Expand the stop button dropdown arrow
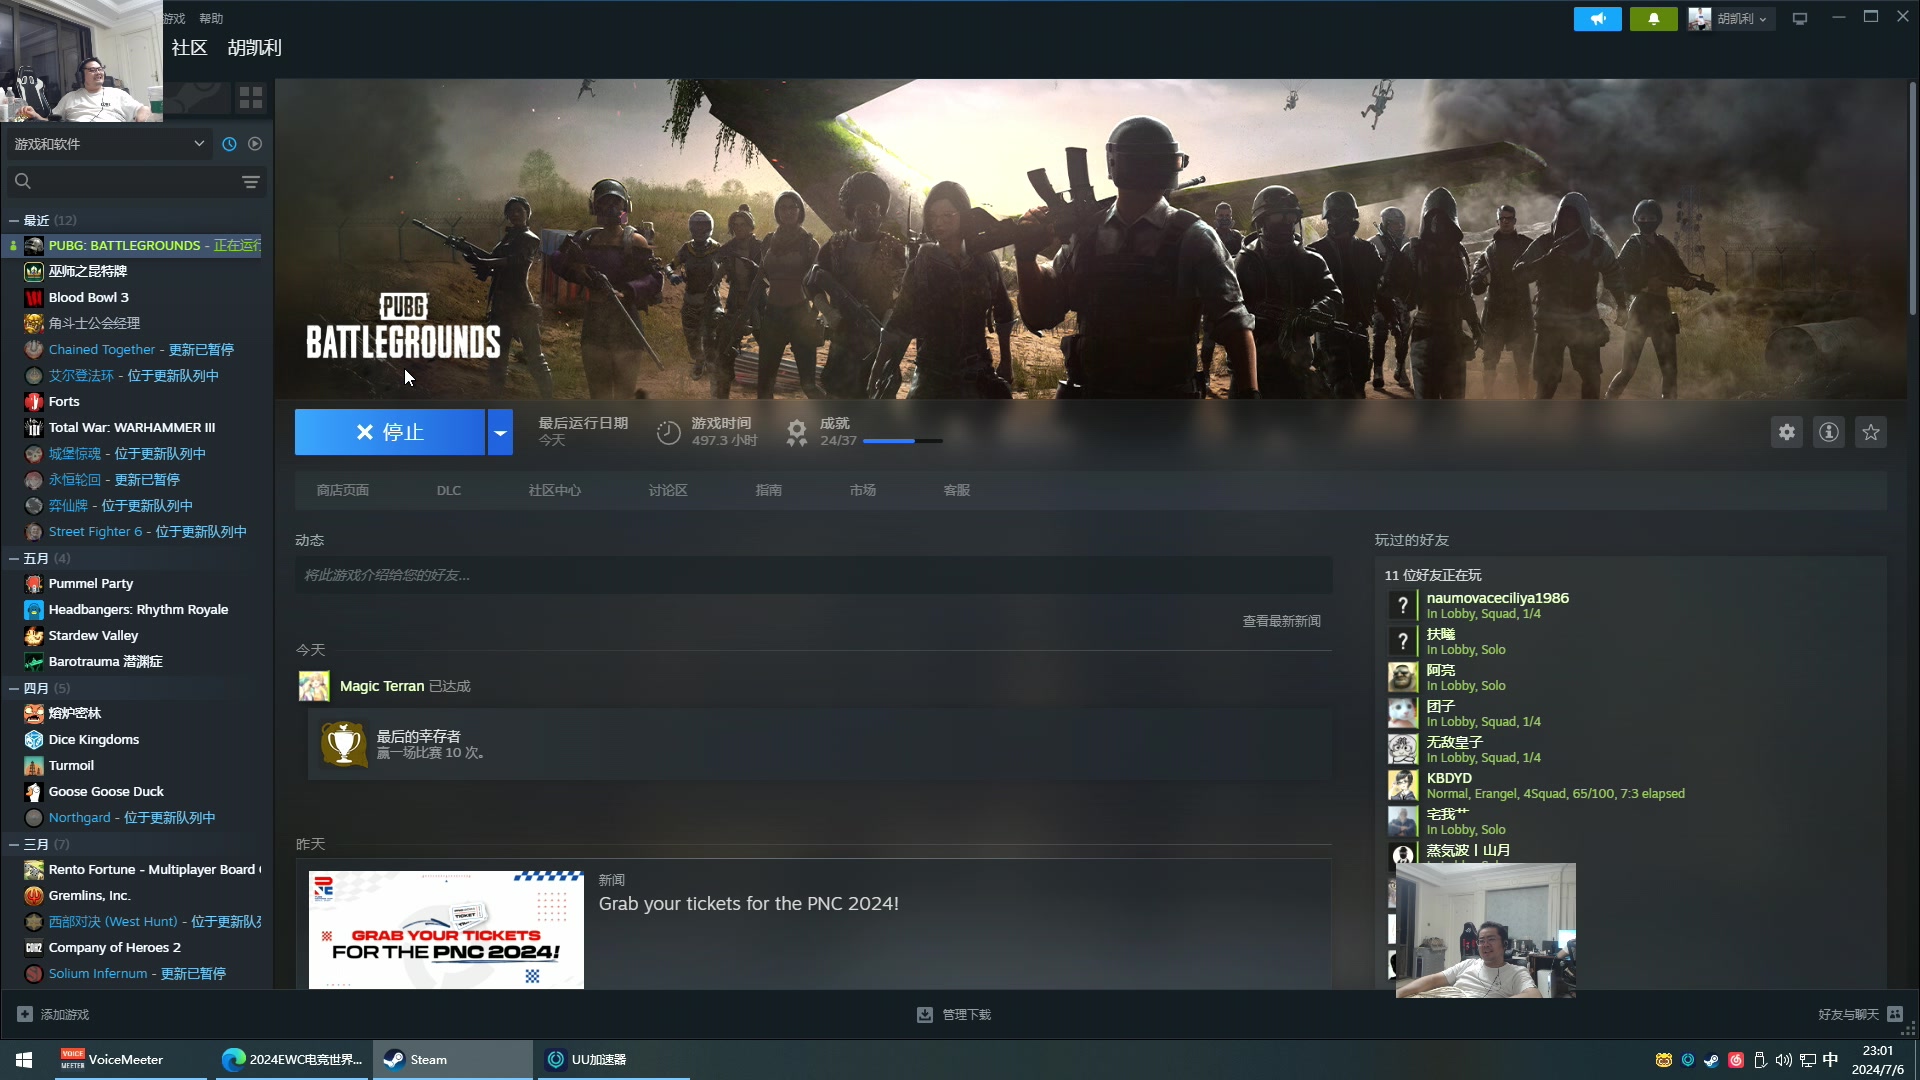The height and width of the screenshot is (1080, 1920). [x=500, y=432]
